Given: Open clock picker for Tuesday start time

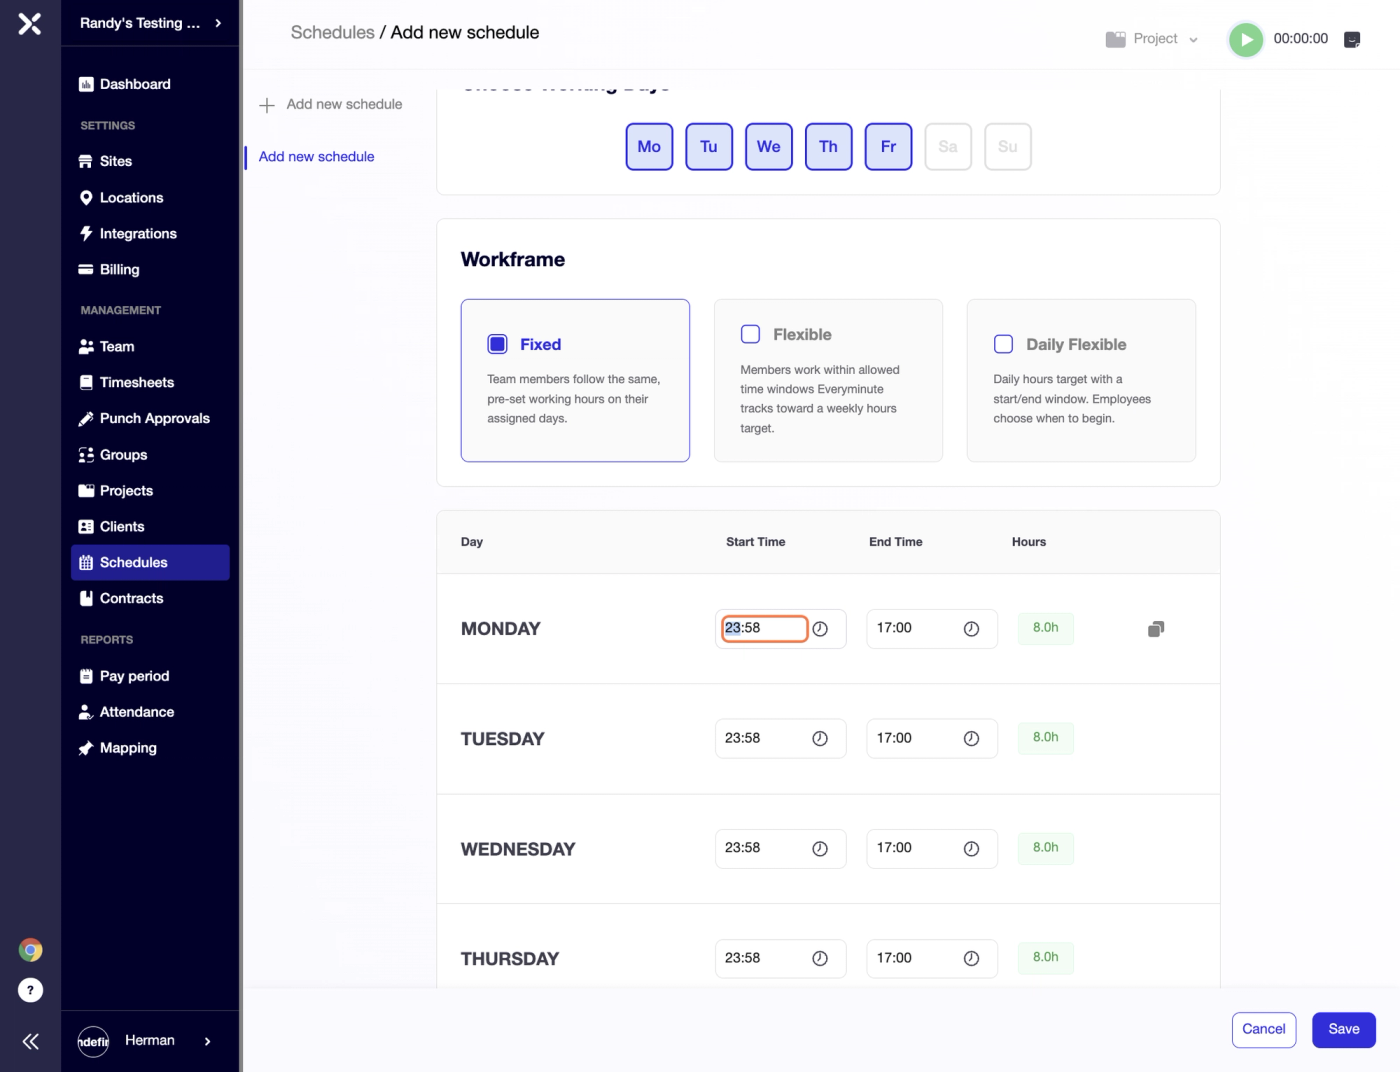Looking at the screenshot, I should [820, 739].
